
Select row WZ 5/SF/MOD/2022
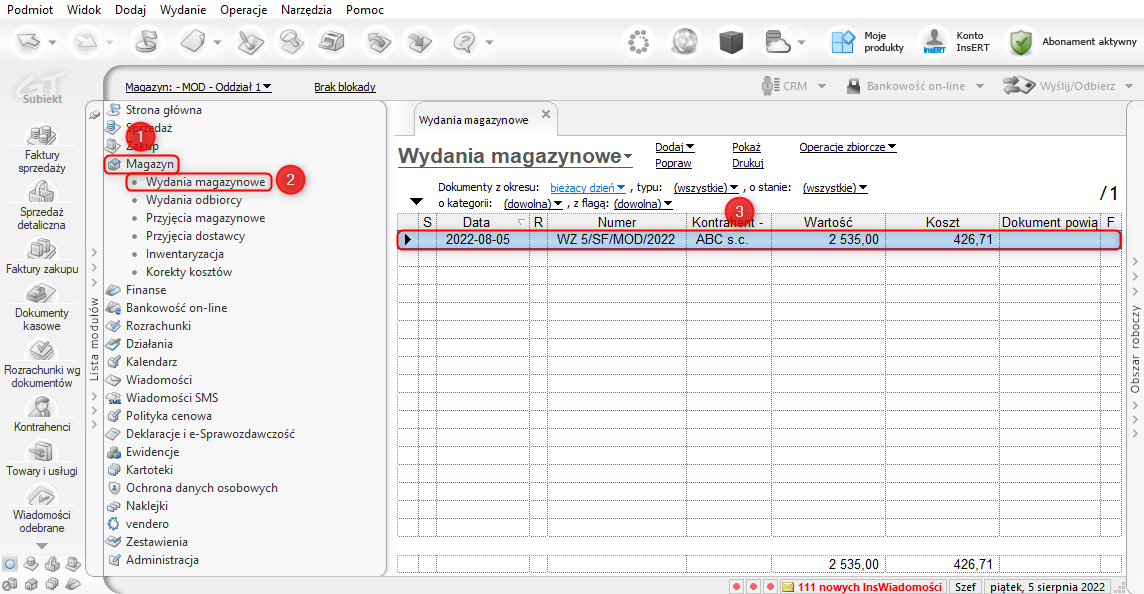click(x=759, y=239)
